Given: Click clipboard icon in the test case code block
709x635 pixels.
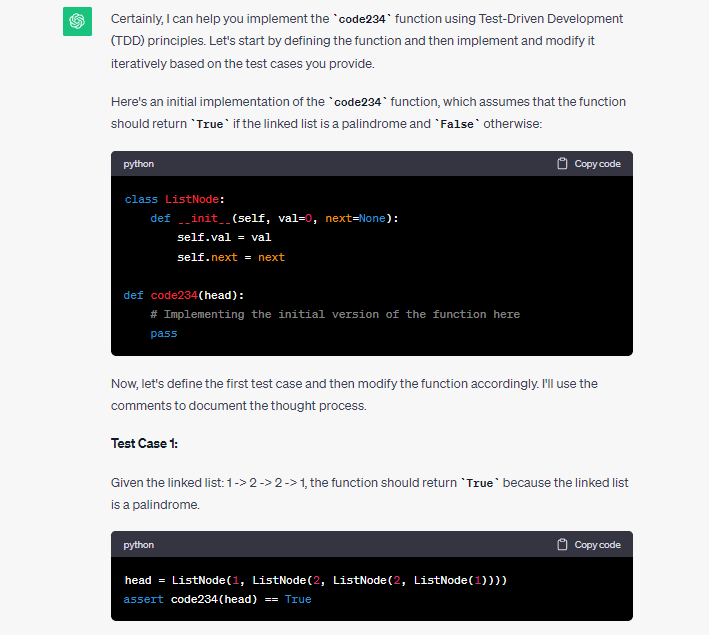Looking at the screenshot, I should (563, 545).
